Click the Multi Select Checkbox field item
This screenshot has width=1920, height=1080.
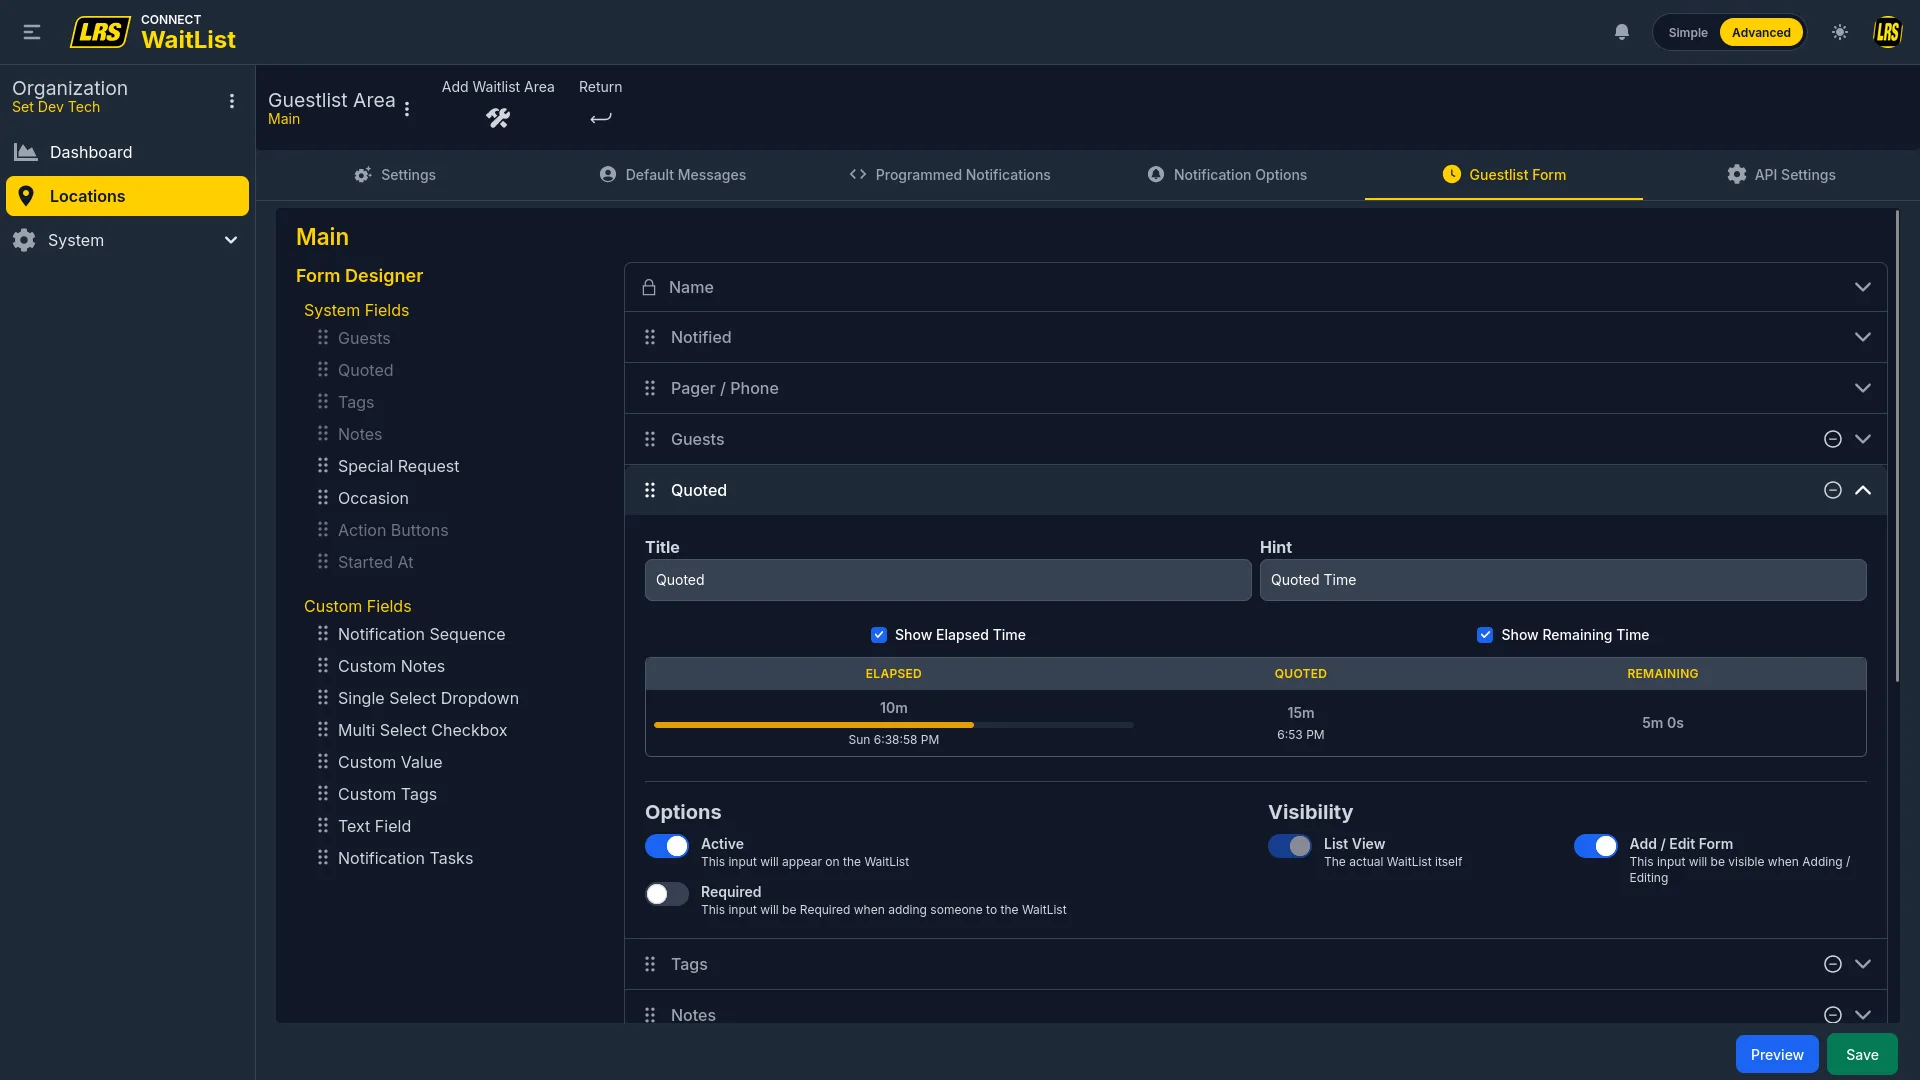pos(422,730)
